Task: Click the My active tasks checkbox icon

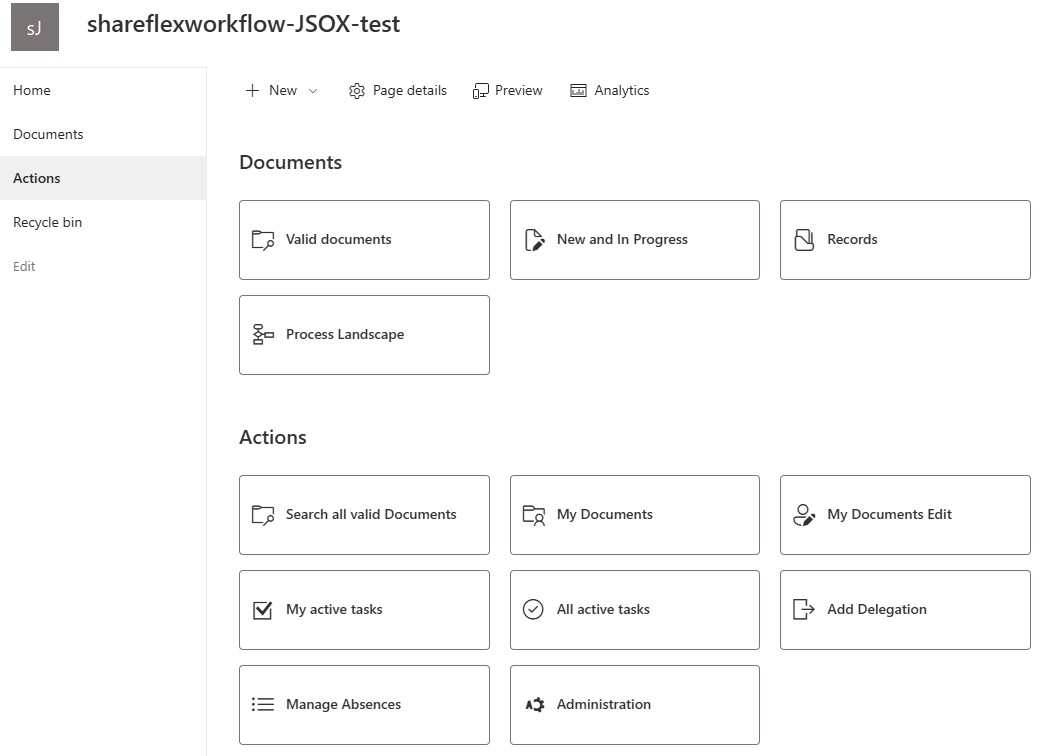Action: point(263,610)
